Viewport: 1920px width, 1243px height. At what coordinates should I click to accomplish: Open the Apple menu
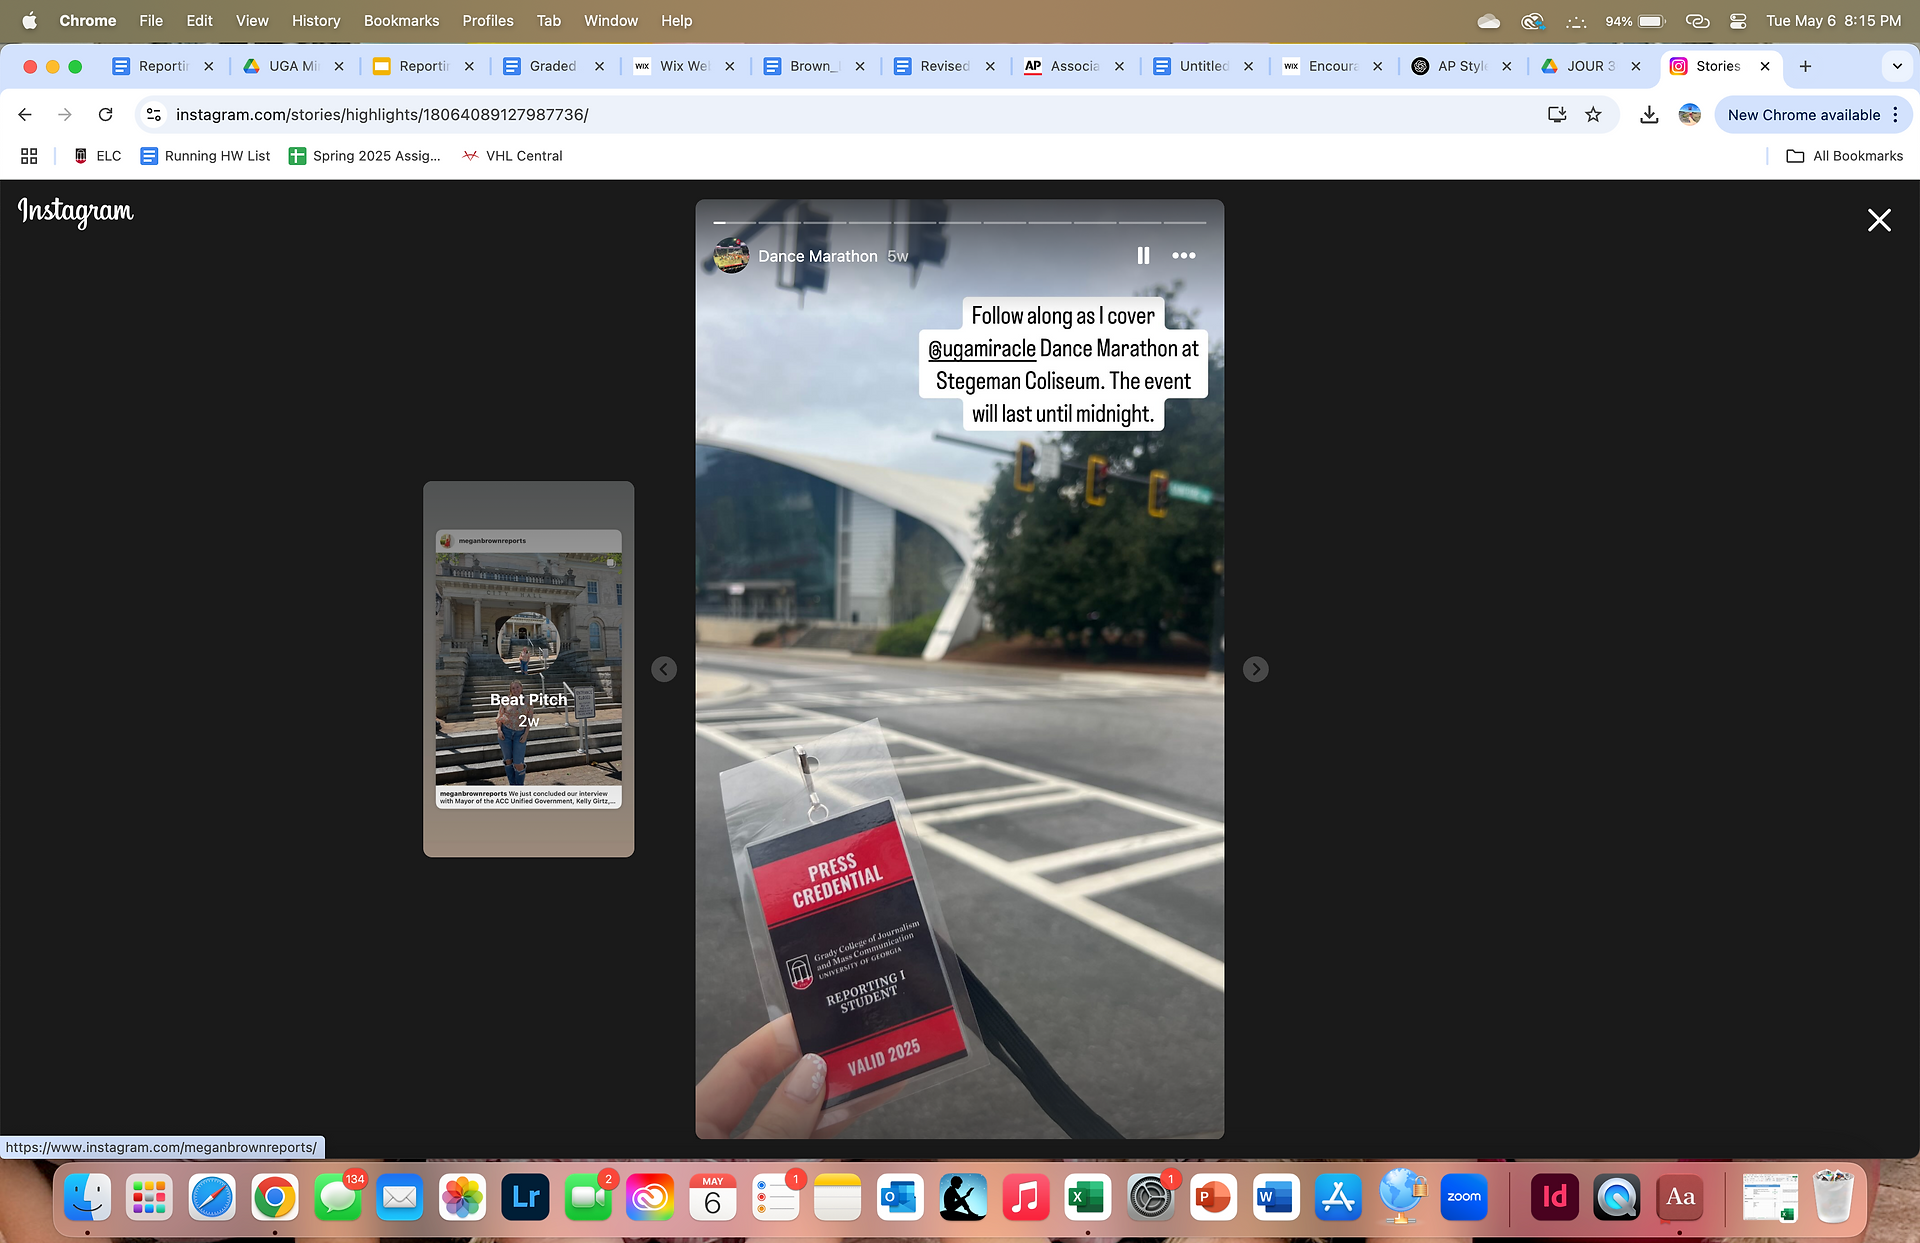30,21
